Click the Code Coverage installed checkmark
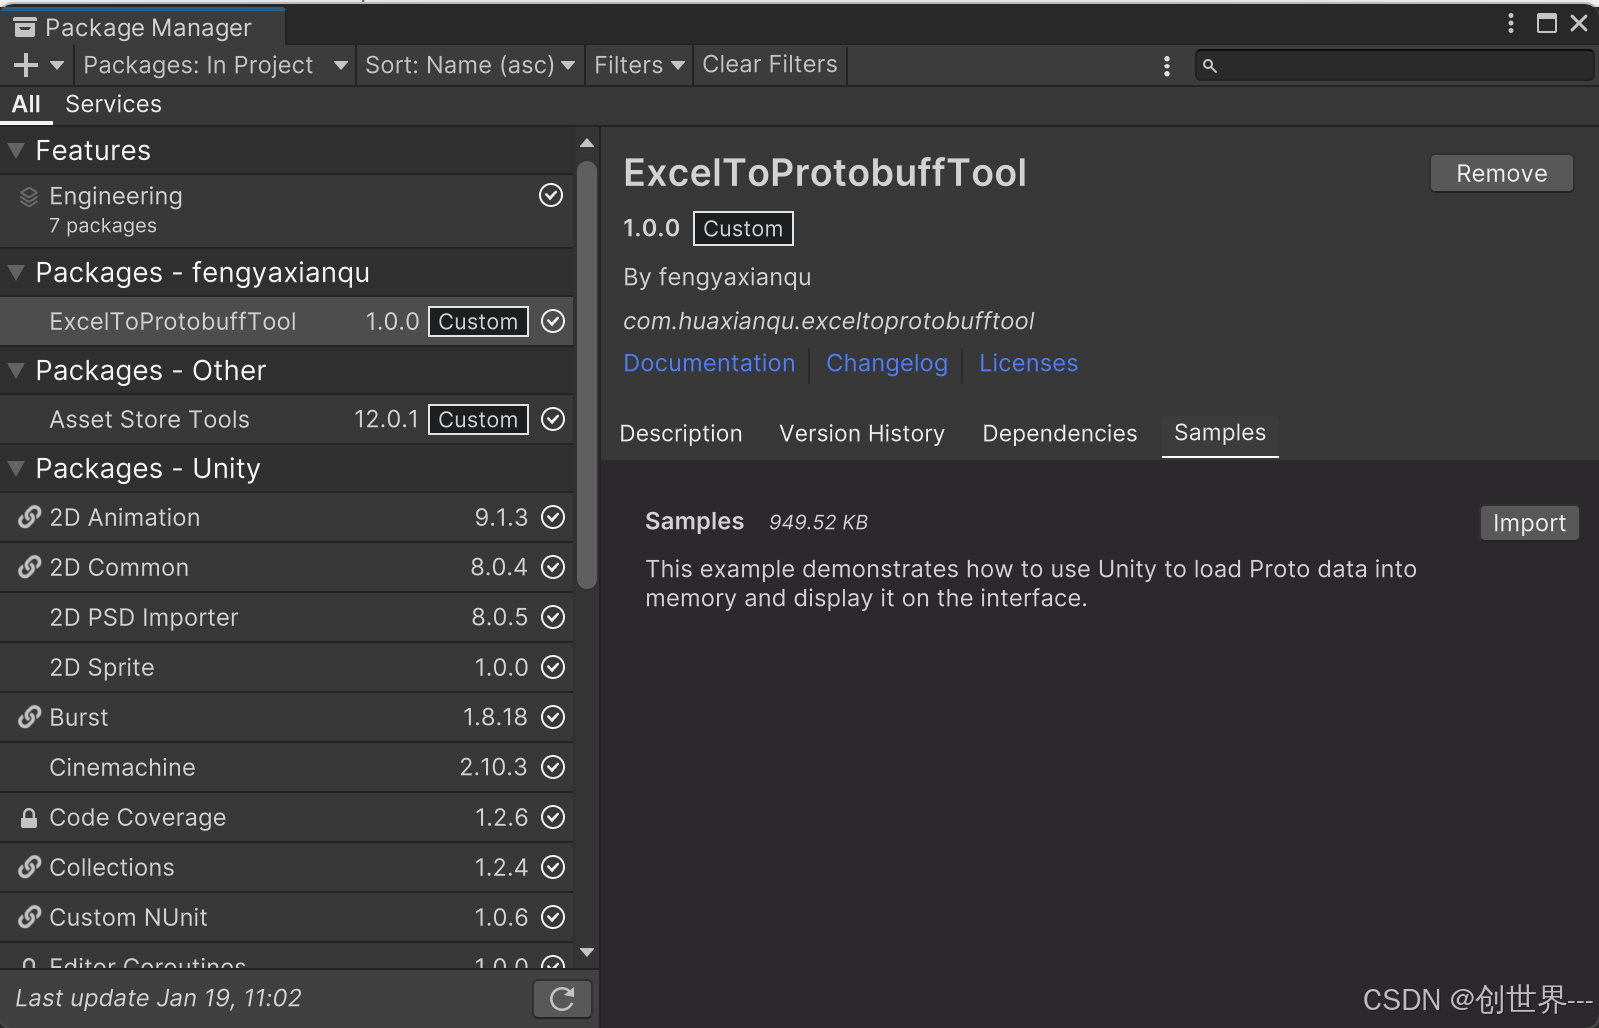The width and height of the screenshot is (1599, 1028). tap(553, 817)
